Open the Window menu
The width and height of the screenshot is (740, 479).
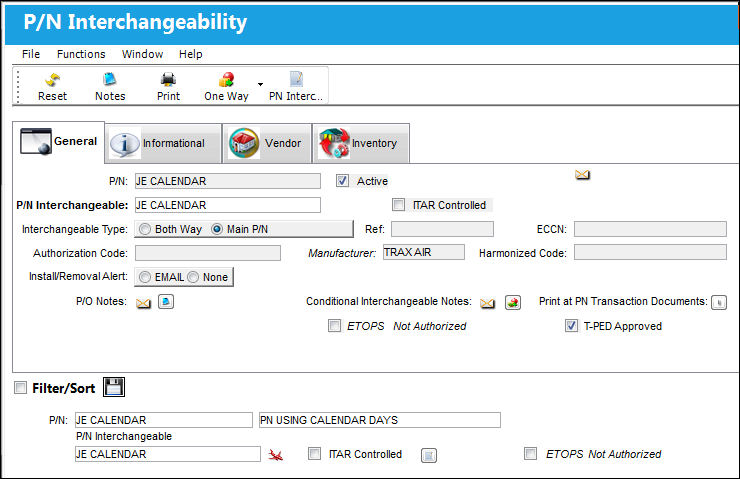tap(143, 54)
